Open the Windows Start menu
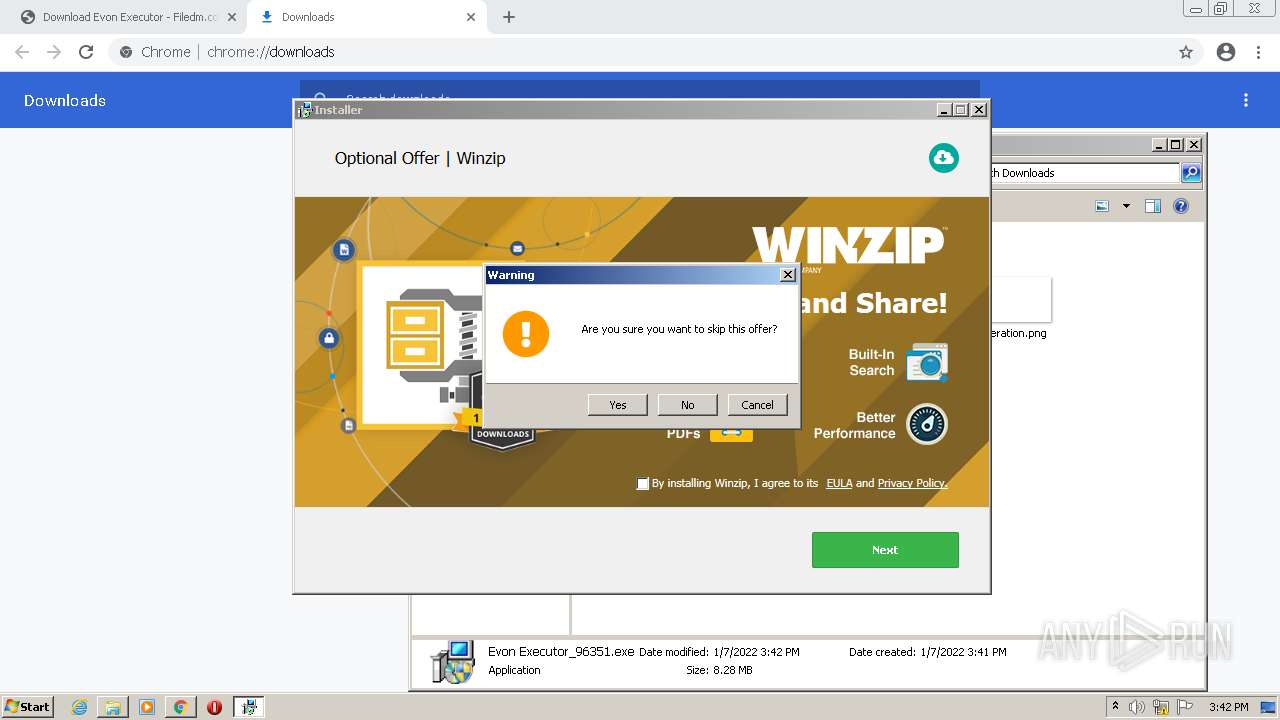Viewport: 1280px width, 720px height. point(28,707)
